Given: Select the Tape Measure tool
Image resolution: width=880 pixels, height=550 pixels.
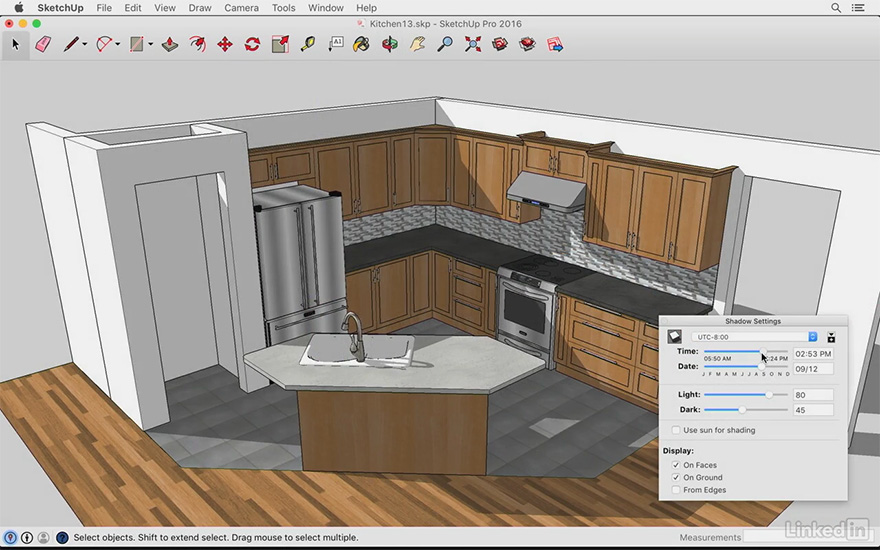Looking at the screenshot, I should coord(308,44).
